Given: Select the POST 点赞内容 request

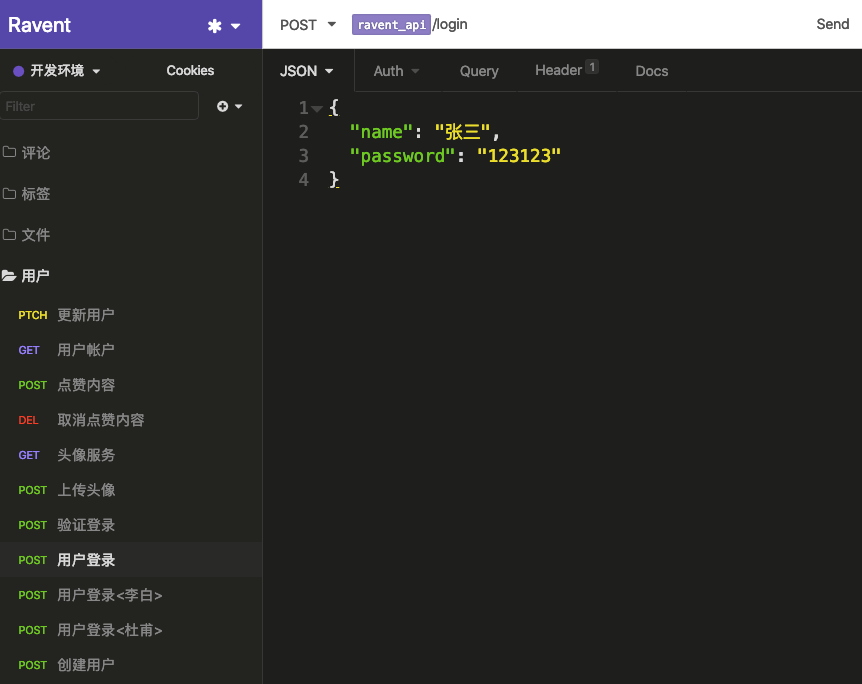Looking at the screenshot, I should tap(131, 385).
